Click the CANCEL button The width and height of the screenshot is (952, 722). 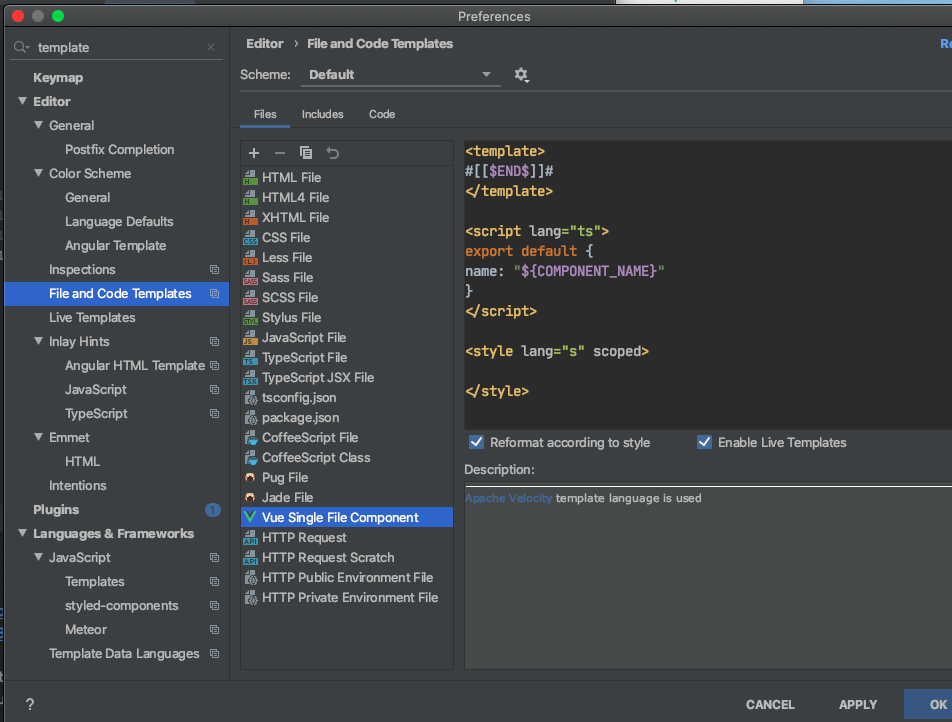[x=770, y=704]
